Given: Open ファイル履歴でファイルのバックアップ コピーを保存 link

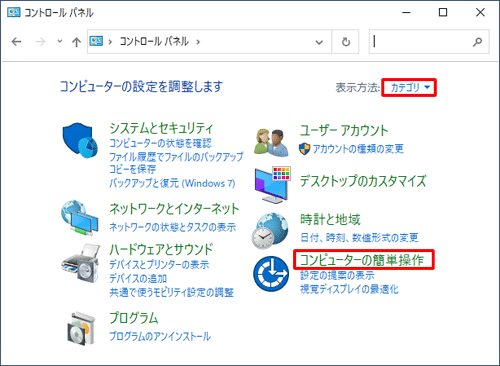Looking at the screenshot, I should pos(176,163).
